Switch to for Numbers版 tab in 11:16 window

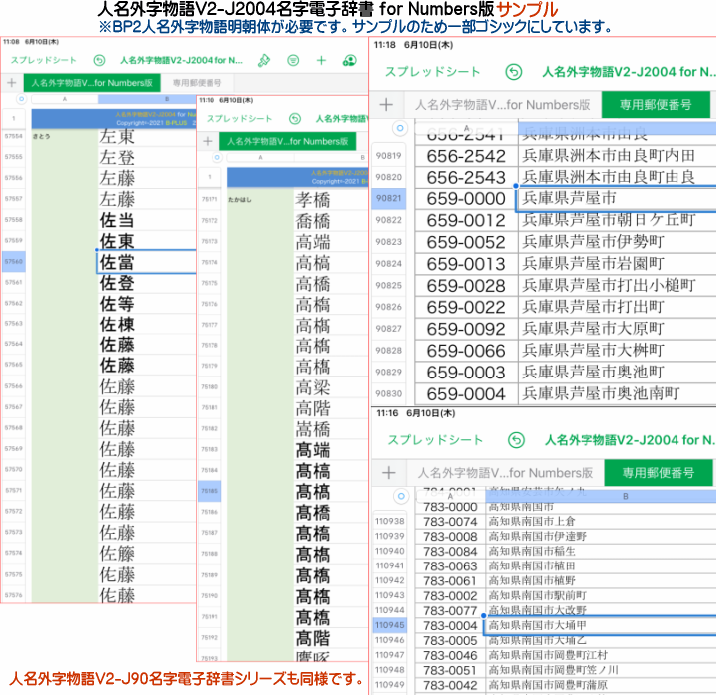pos(505,473)
